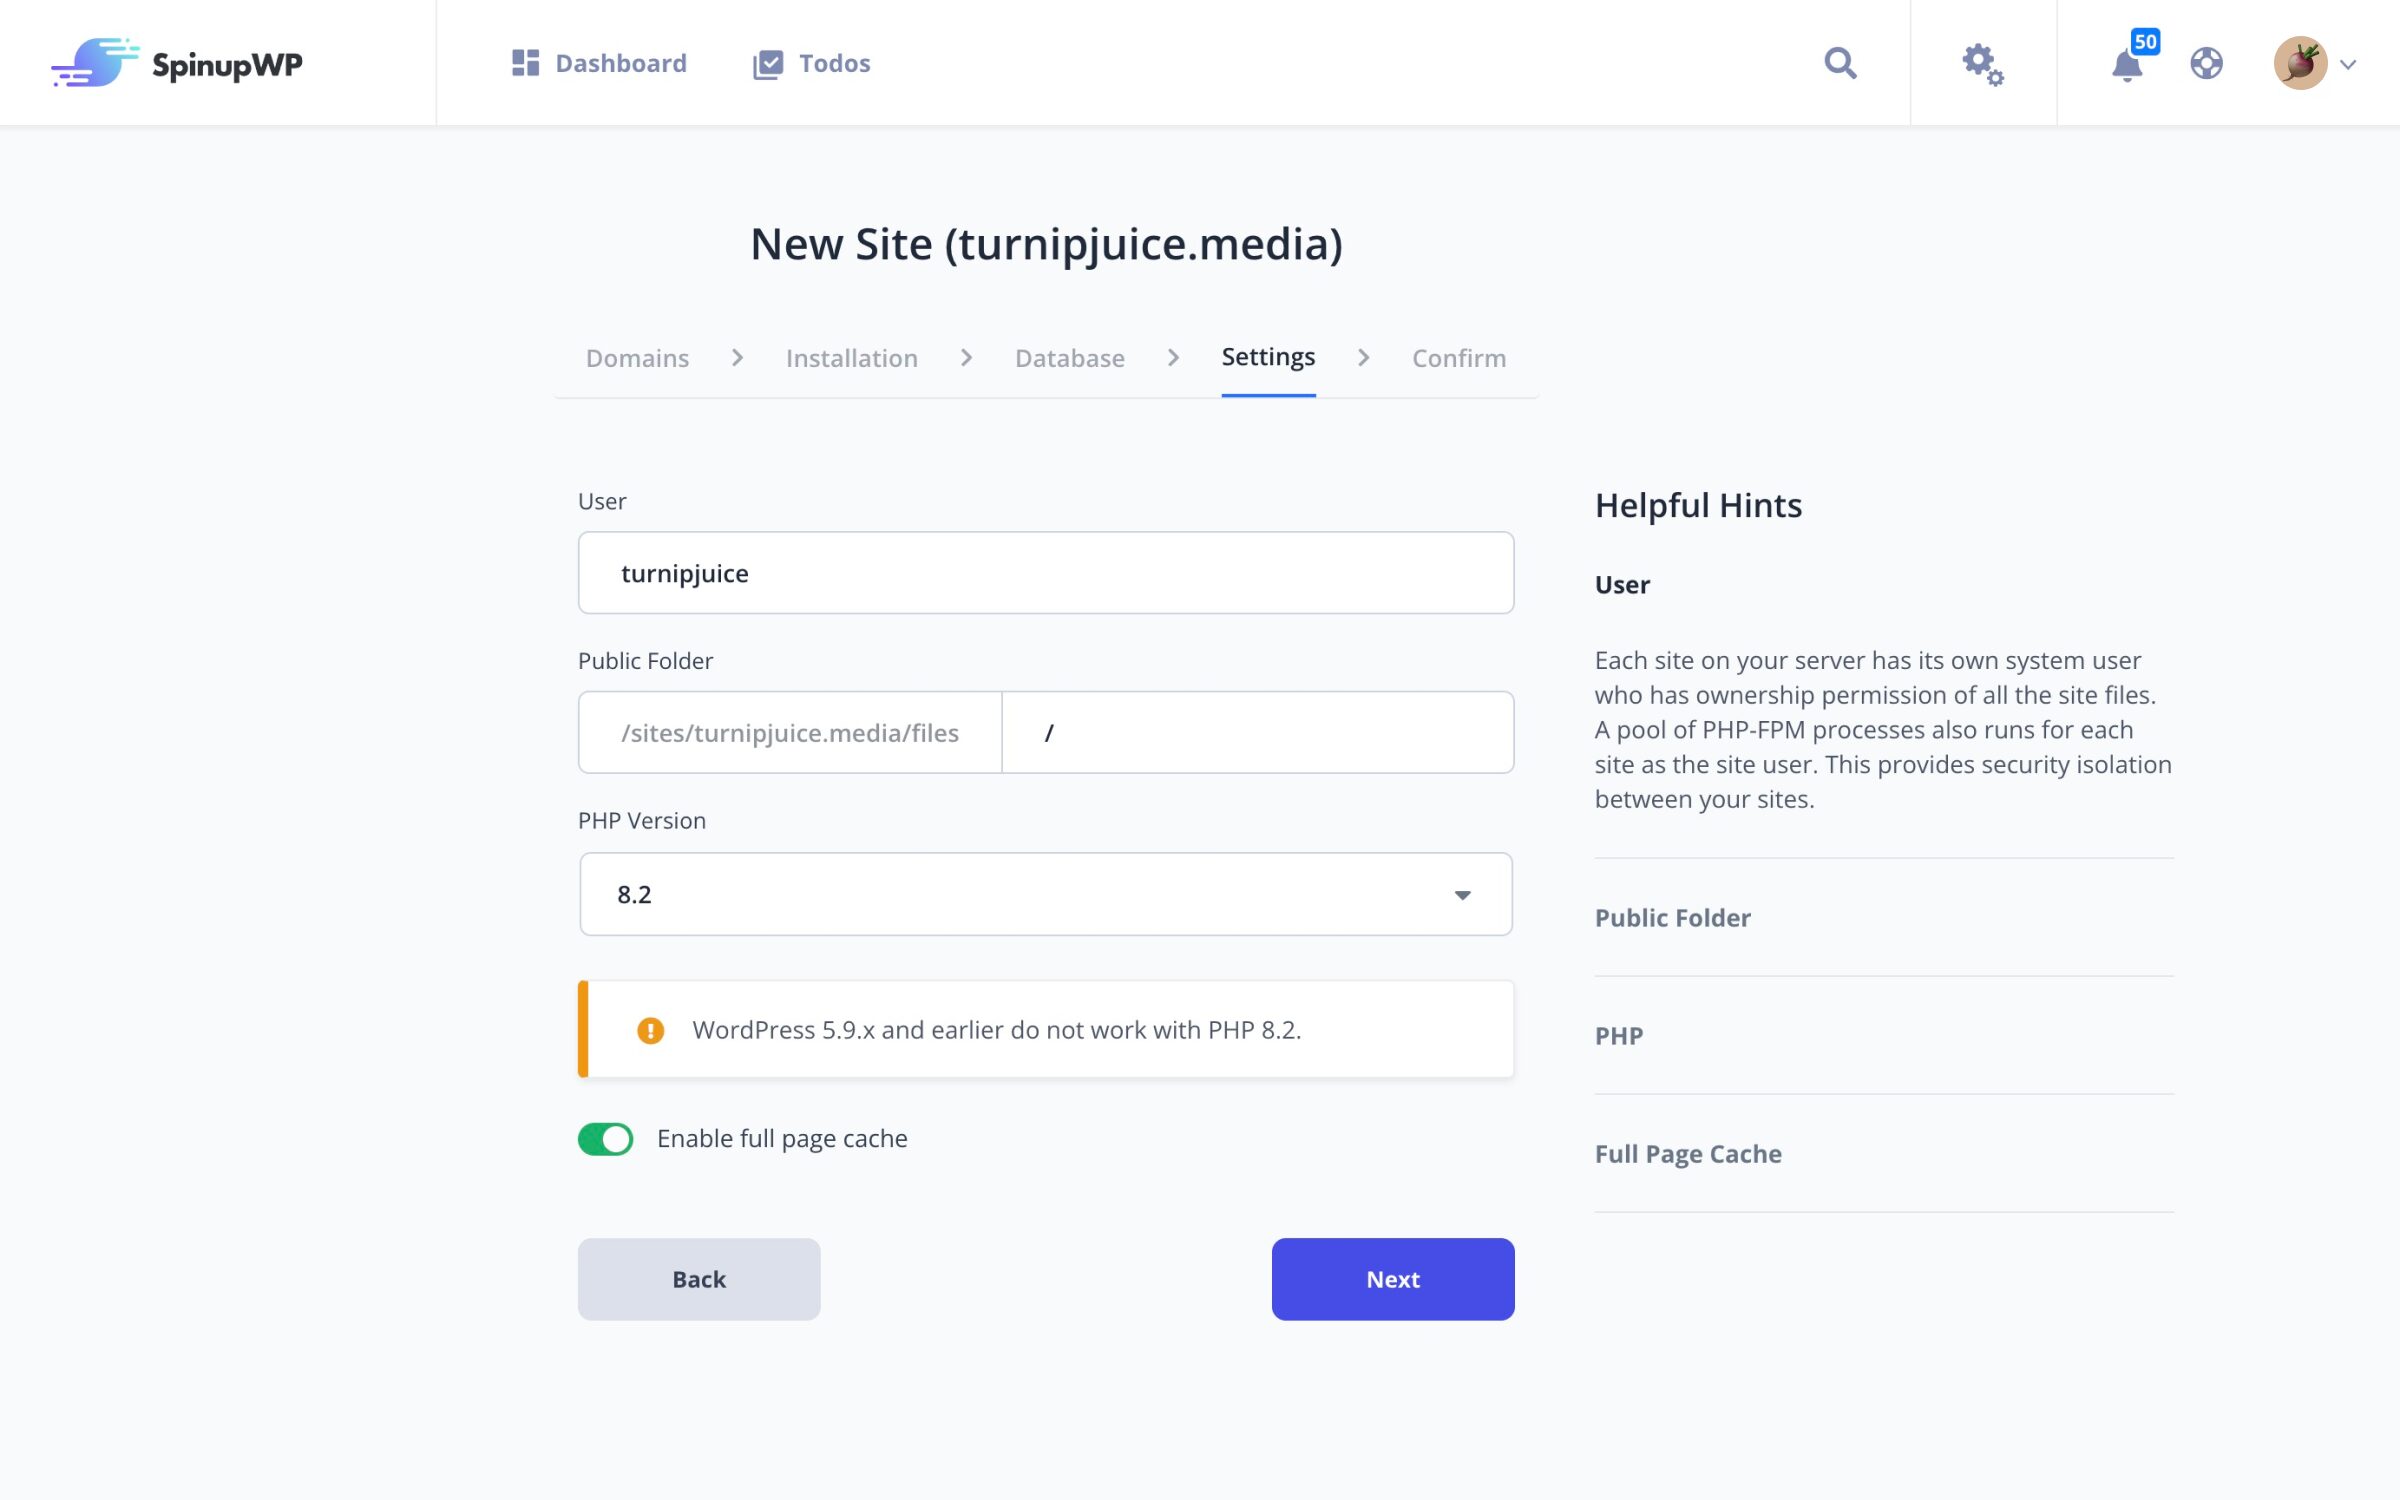
Task: Click the Dashboard grid icon
Action: coord(525,63)
